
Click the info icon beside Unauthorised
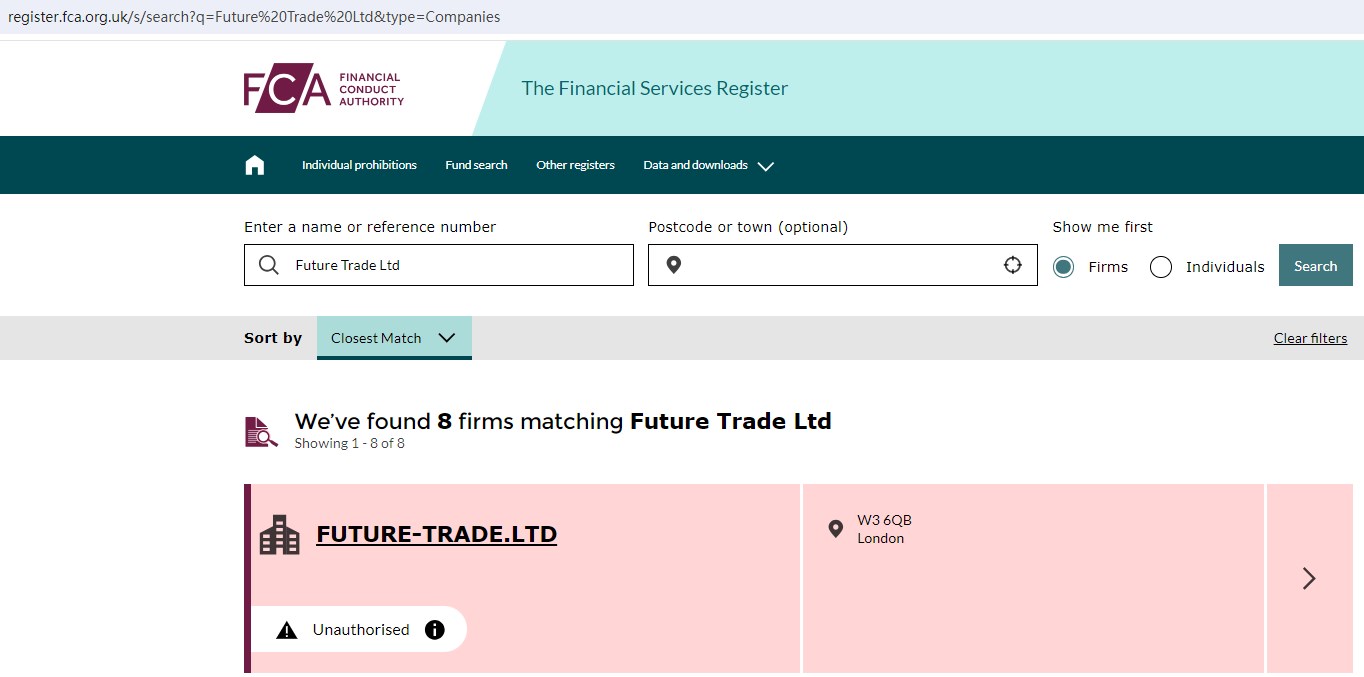tap(434, 630)
